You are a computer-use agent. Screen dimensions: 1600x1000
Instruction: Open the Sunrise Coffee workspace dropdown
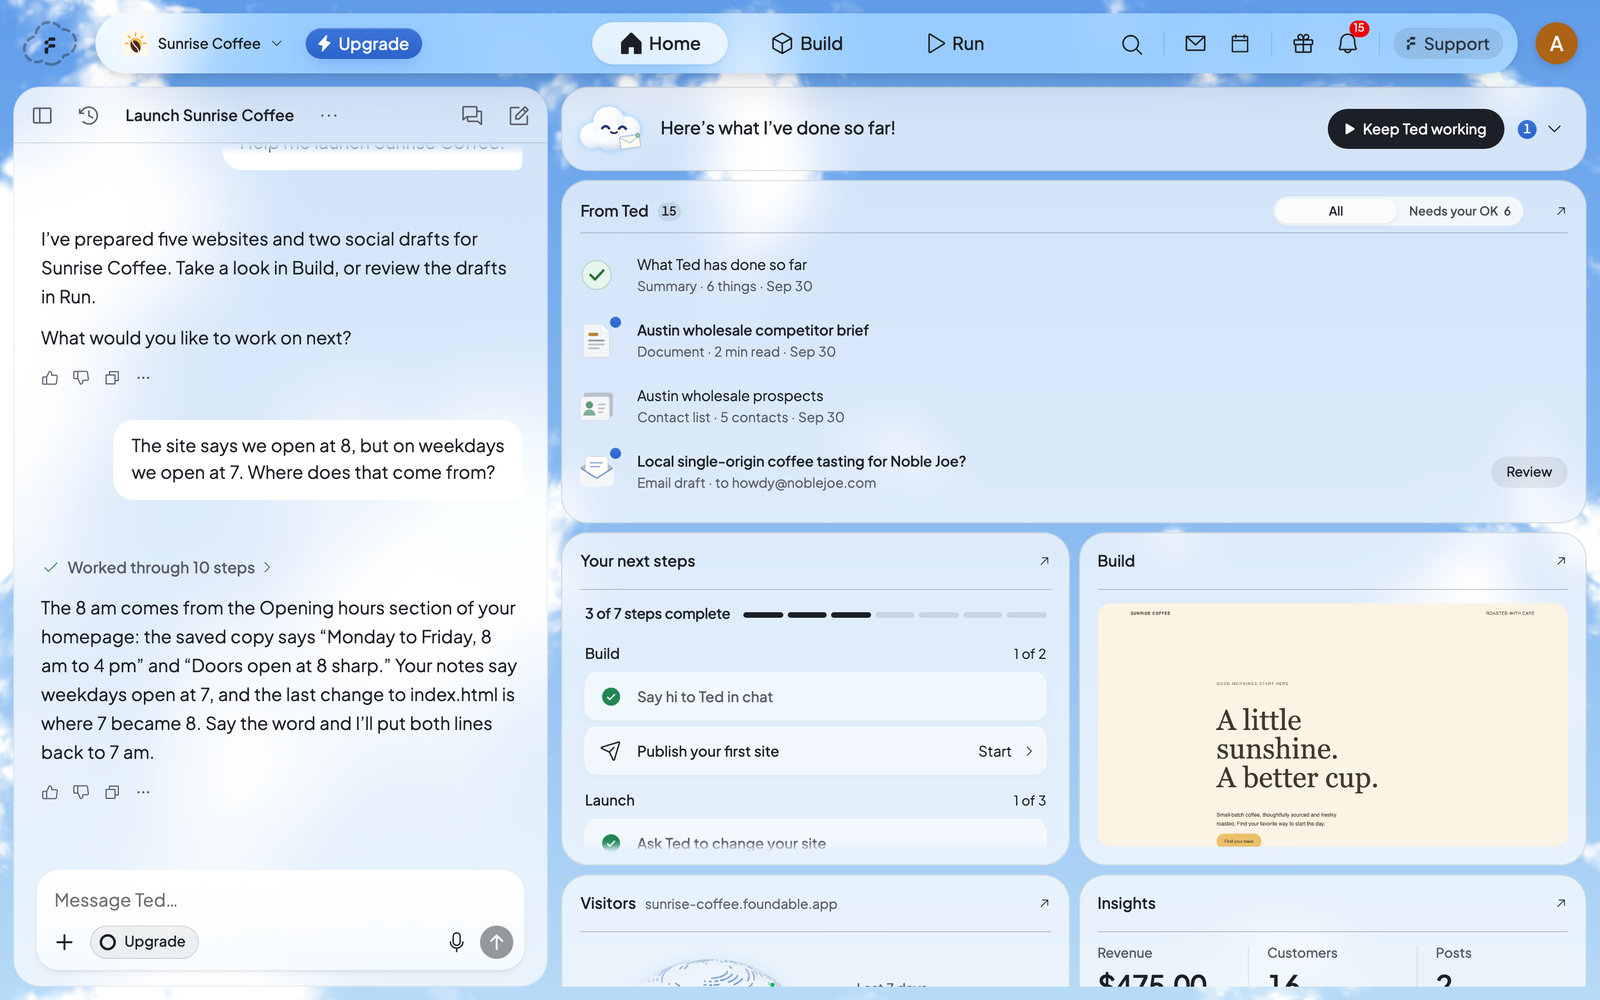(204, 44)
